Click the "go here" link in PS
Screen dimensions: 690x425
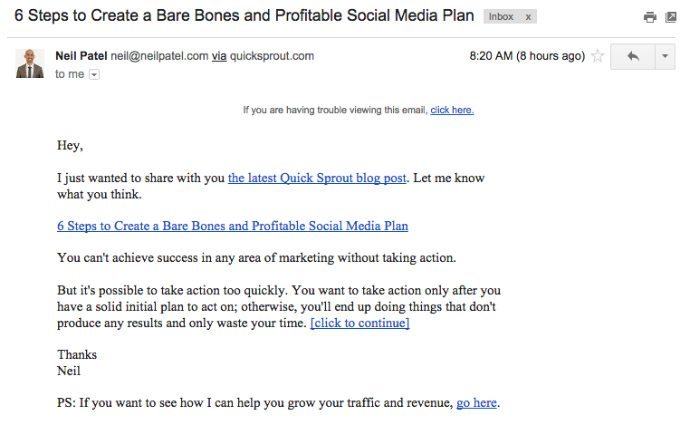coord(477,403)
